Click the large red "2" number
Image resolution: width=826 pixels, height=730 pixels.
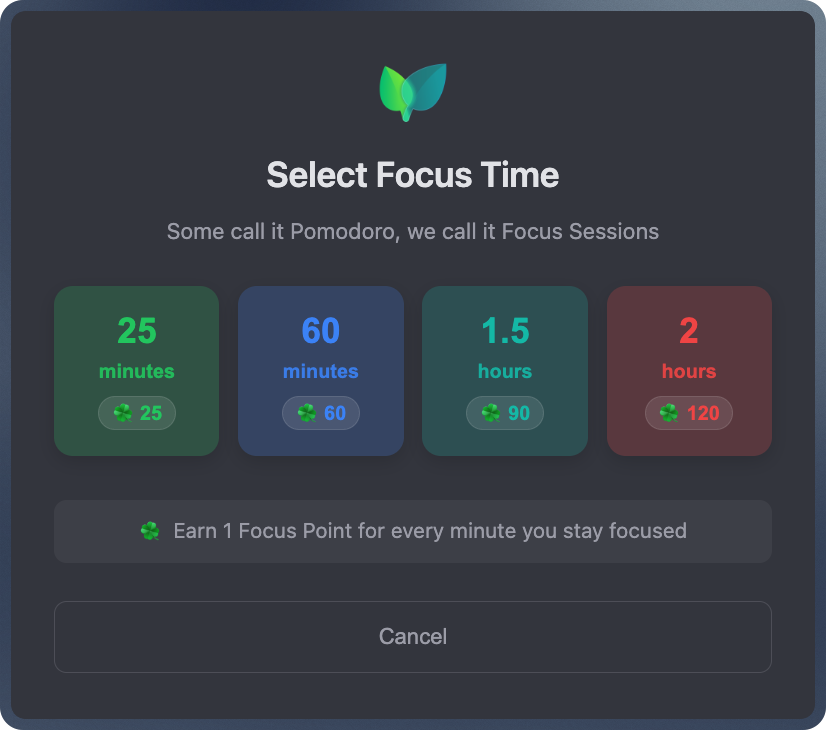pos(689,330)
